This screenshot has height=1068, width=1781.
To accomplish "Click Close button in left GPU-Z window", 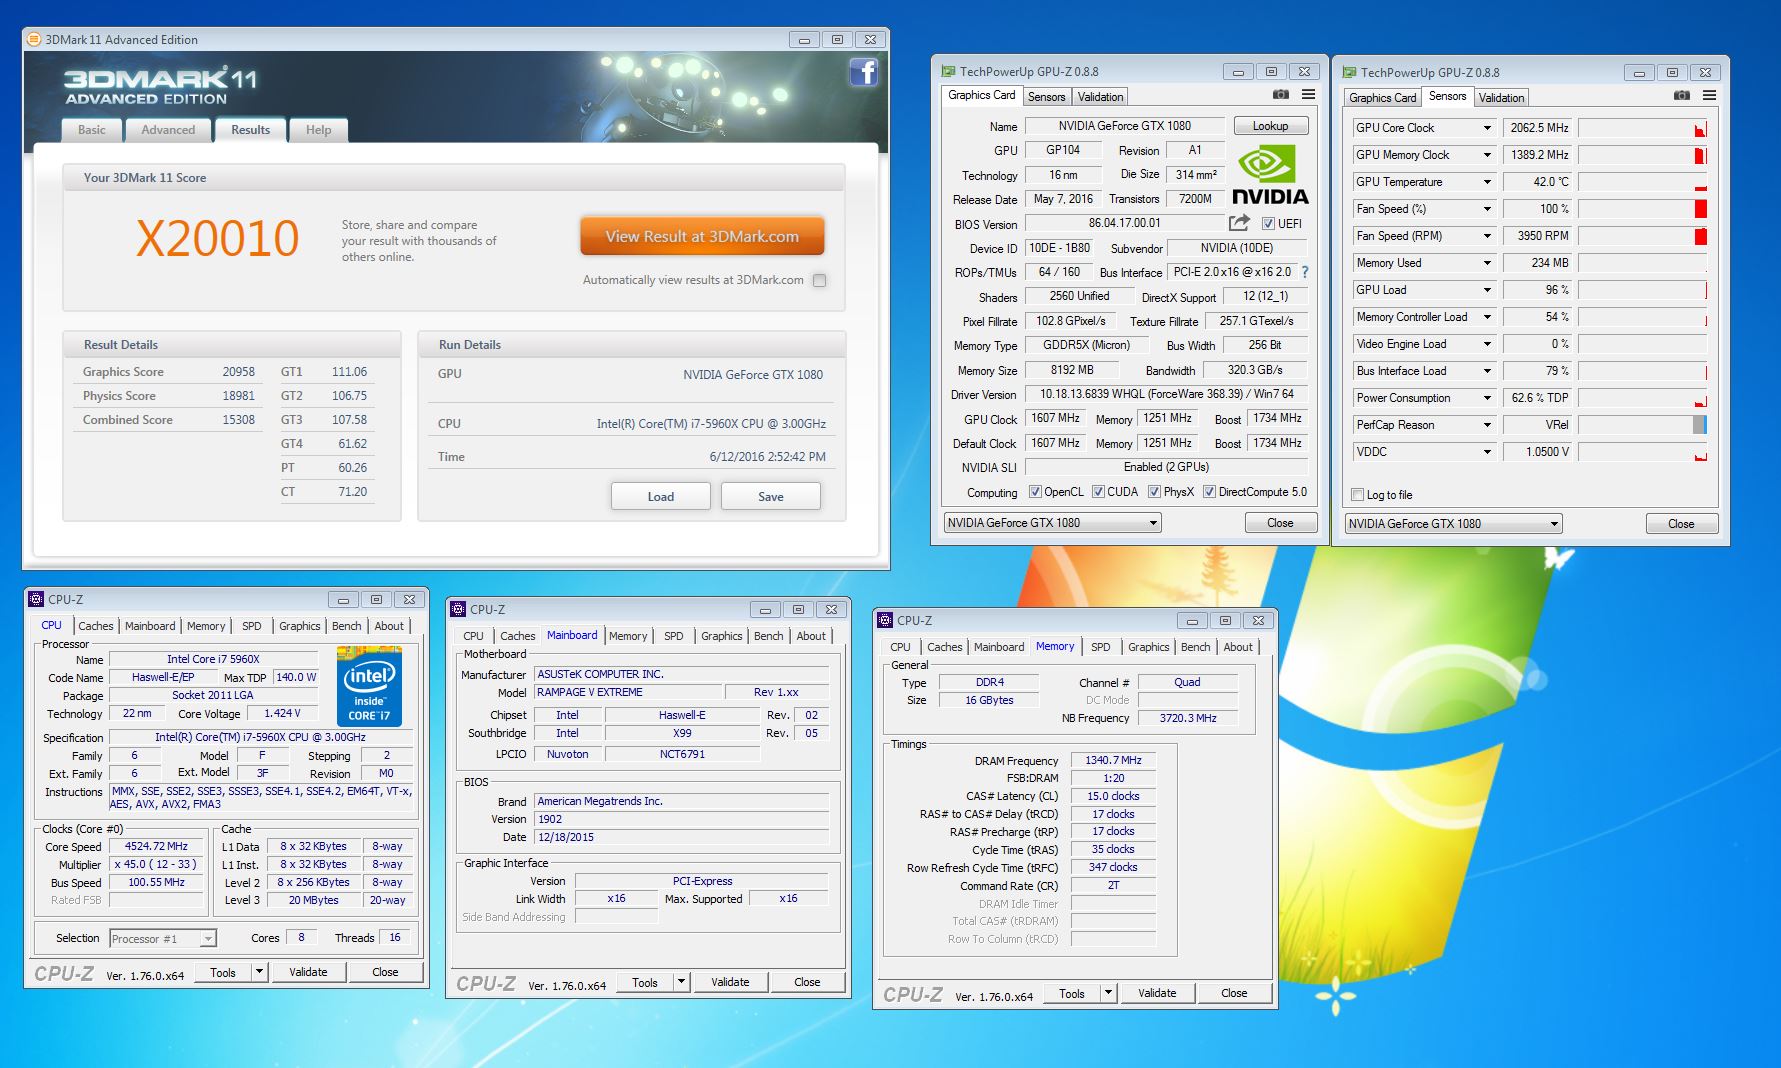I will click(1280, 523).
